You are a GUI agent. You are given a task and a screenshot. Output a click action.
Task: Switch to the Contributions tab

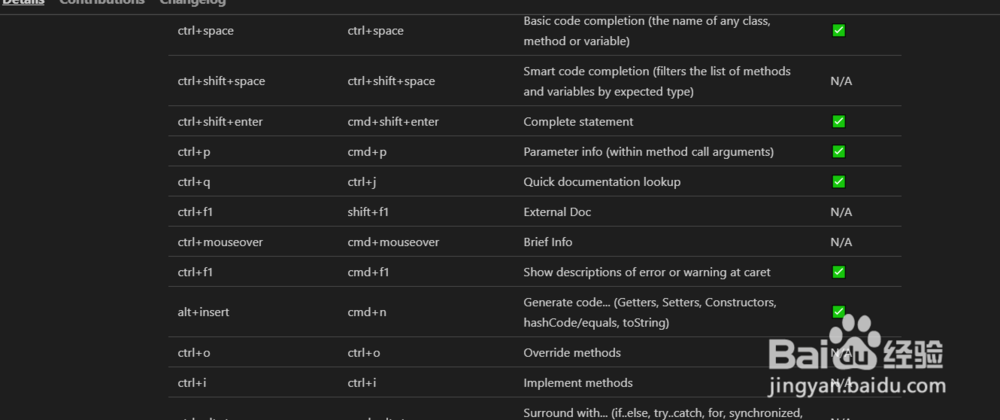click(x=102, y=2)
